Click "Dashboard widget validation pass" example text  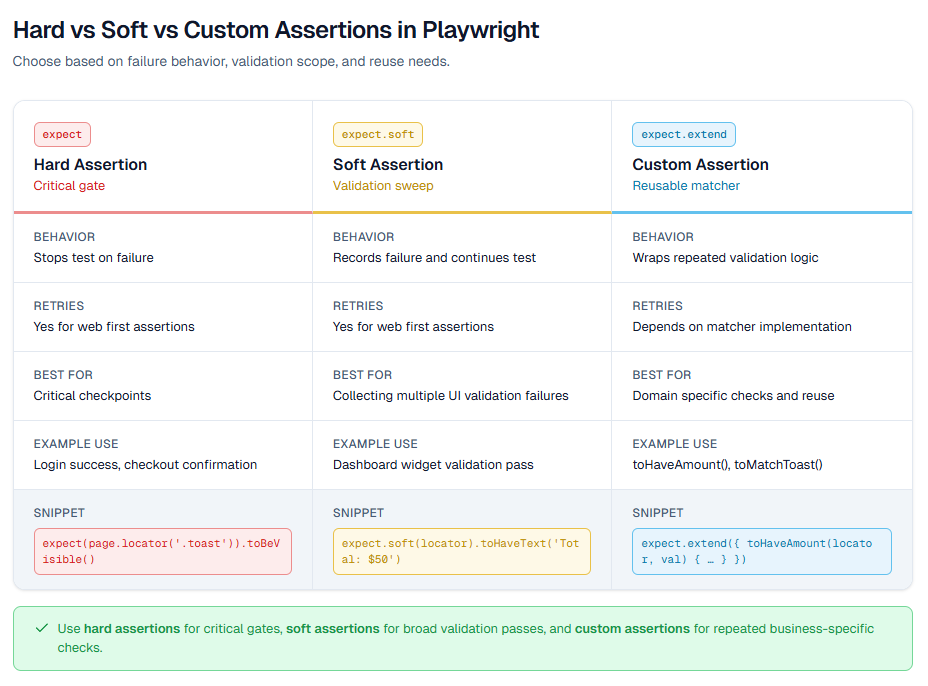pyautogui.click(x=433, y=465)
